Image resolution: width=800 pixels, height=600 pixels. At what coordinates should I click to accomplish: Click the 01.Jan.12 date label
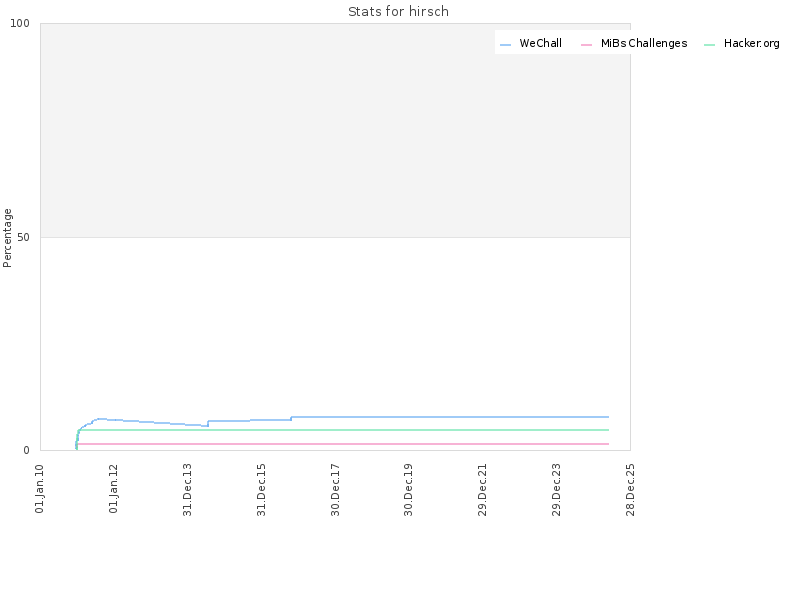(x=113, y=488)
